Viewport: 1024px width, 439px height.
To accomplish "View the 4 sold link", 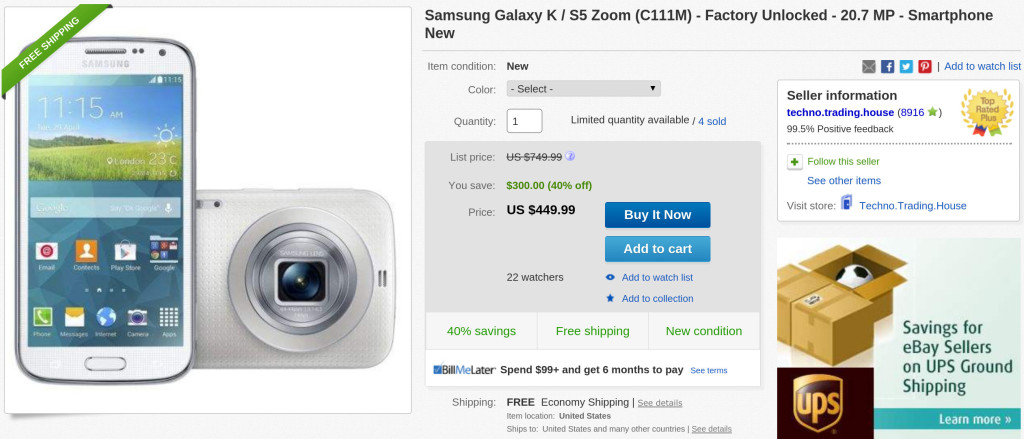I will pyautogui.click(x=712, y=121).
